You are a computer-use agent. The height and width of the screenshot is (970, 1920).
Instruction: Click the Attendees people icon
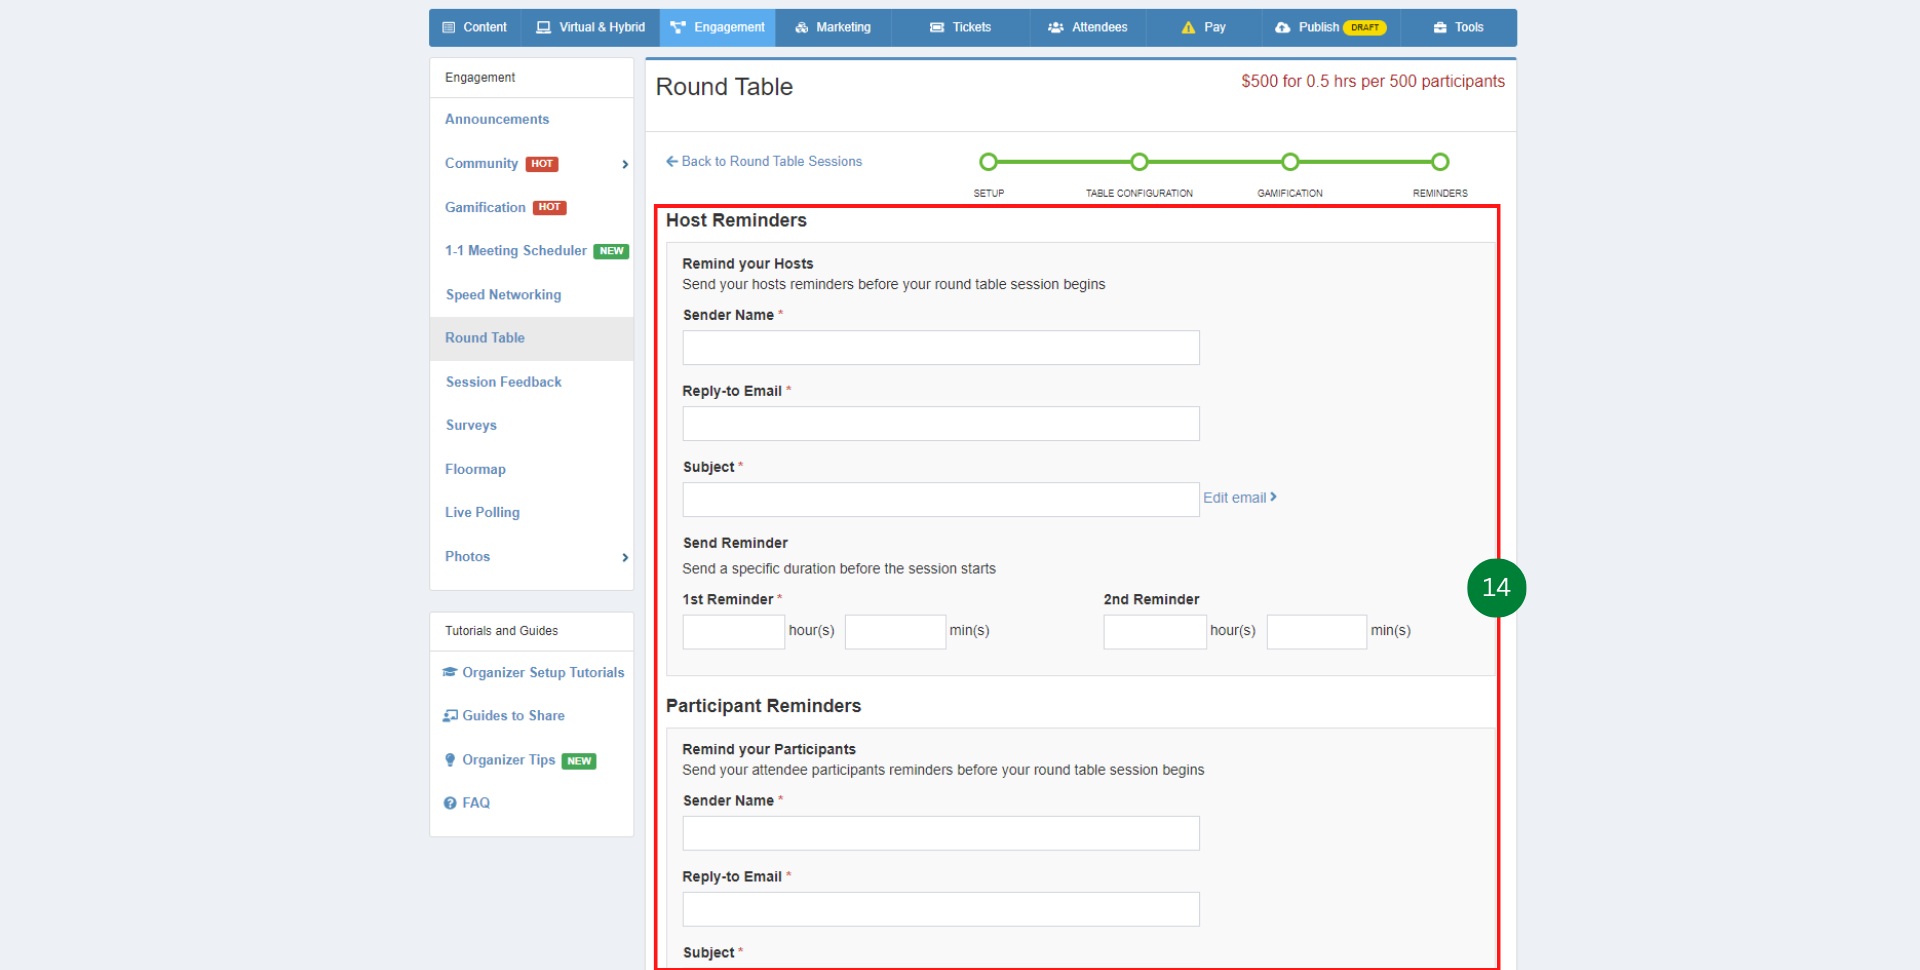[x=1055, y=28]
